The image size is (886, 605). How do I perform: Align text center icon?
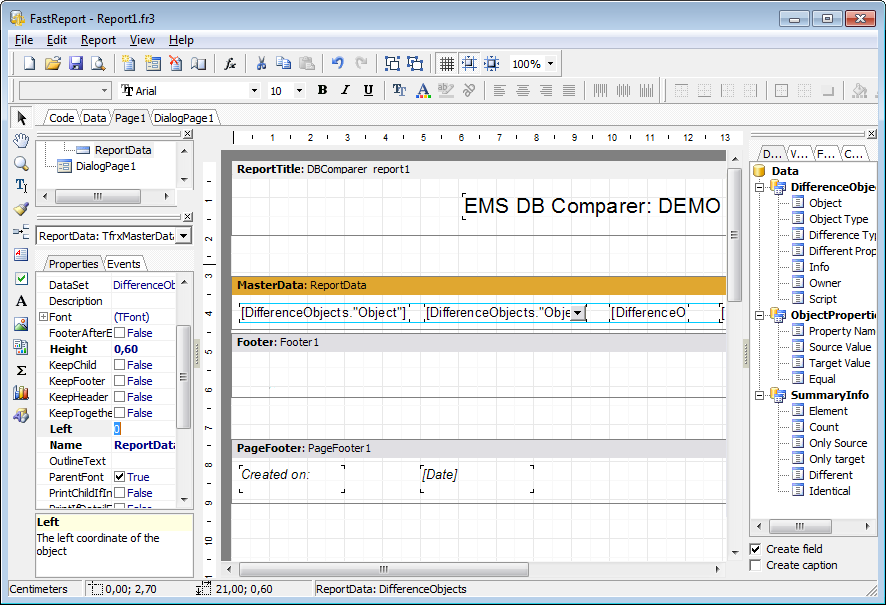coord(523,90)
